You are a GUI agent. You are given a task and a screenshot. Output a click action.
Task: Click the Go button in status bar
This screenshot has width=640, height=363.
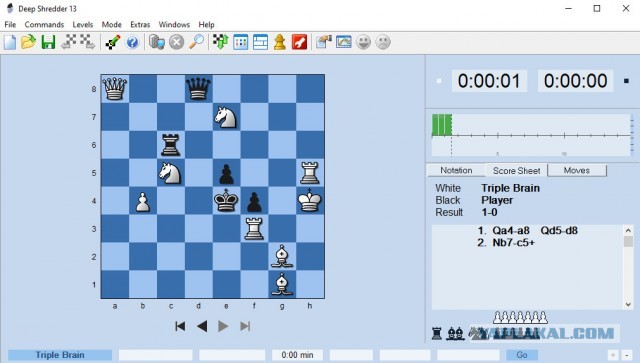point(522,355)
